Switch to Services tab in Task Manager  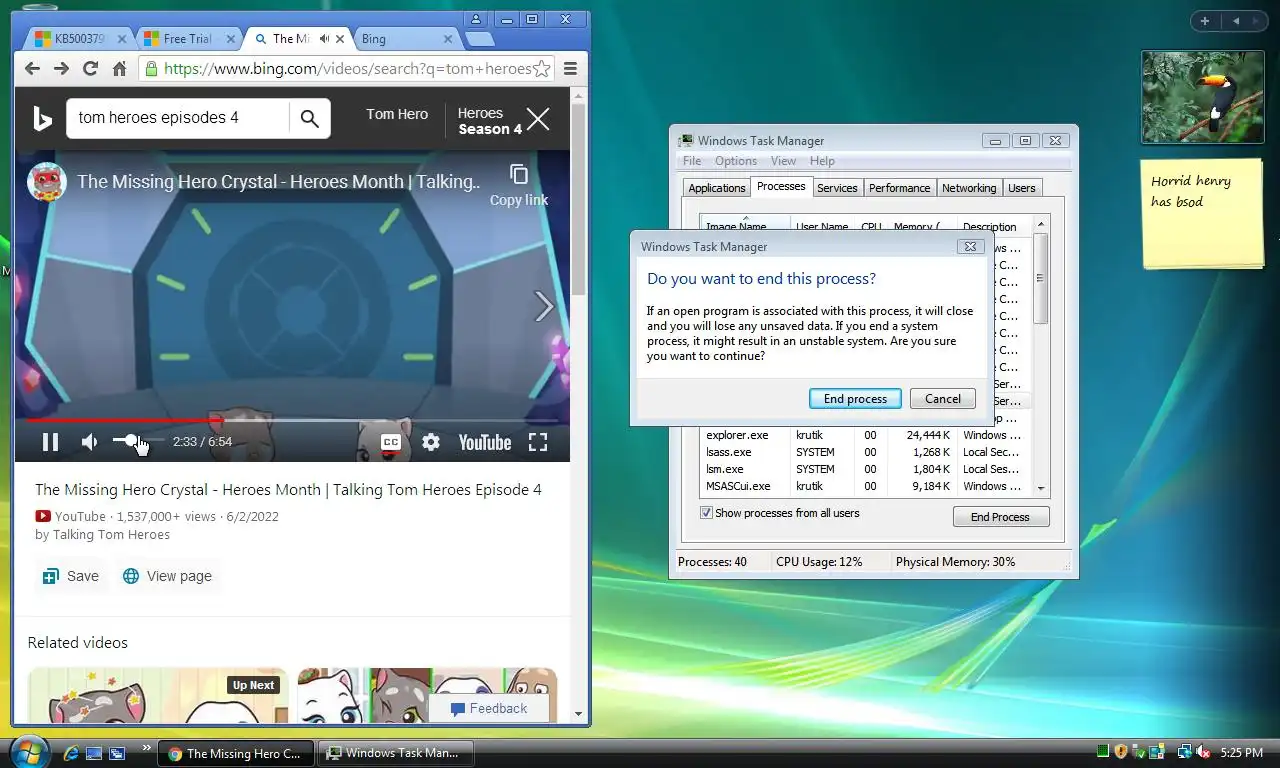click(837, 188)
